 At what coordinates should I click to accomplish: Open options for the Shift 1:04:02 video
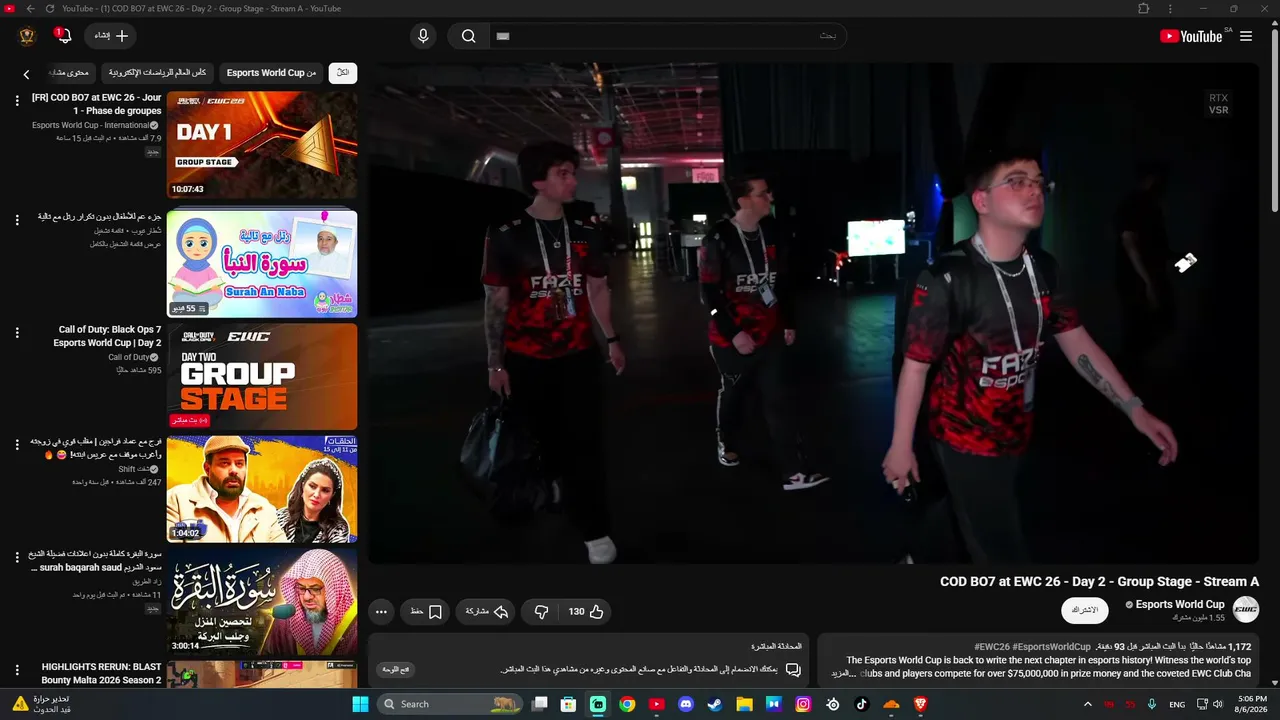(x=16, y=445)
